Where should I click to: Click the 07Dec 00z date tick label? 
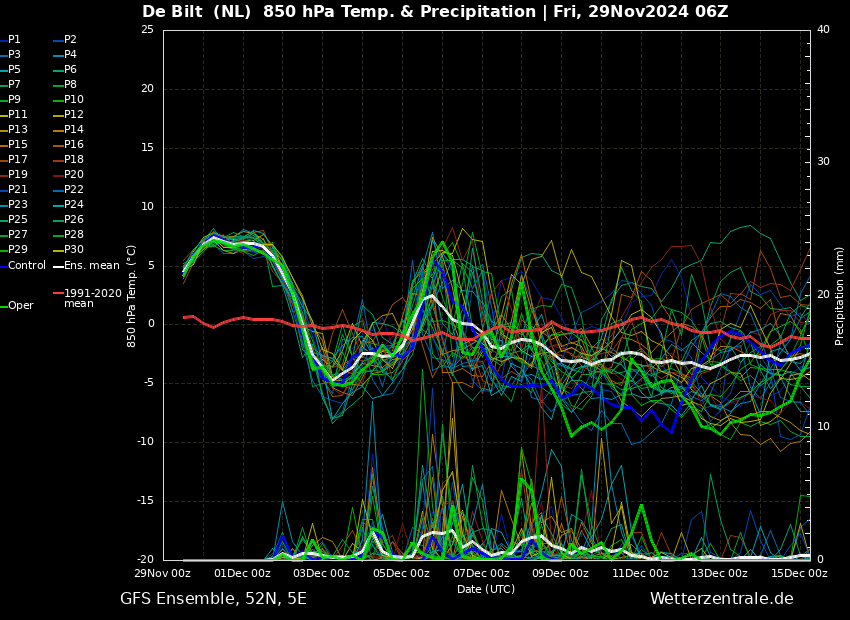(481, 573)
